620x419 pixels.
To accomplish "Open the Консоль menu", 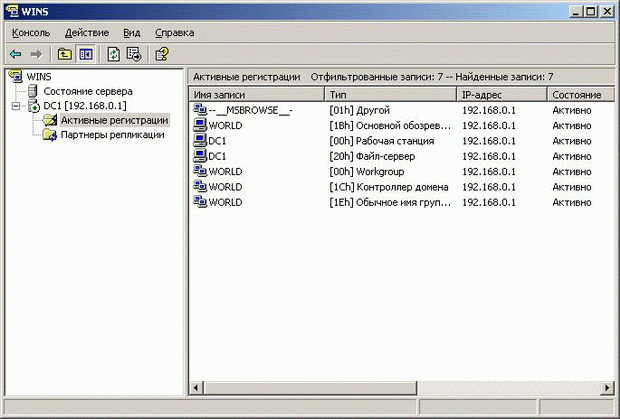I will pos(31,33).
